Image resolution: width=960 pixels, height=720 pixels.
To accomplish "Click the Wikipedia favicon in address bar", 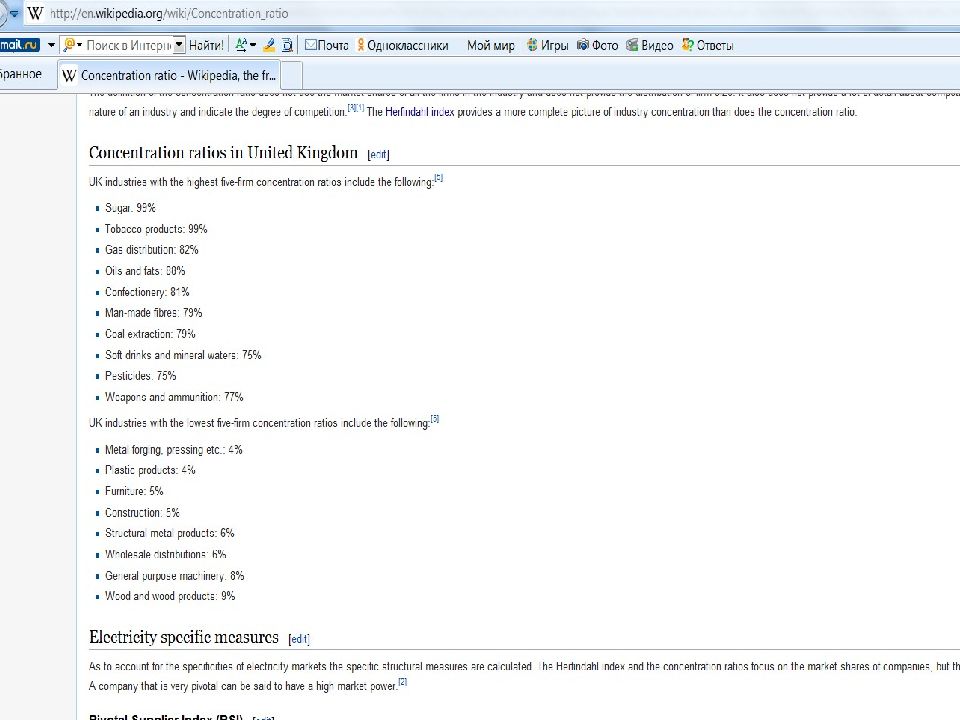I will (36, 13).
